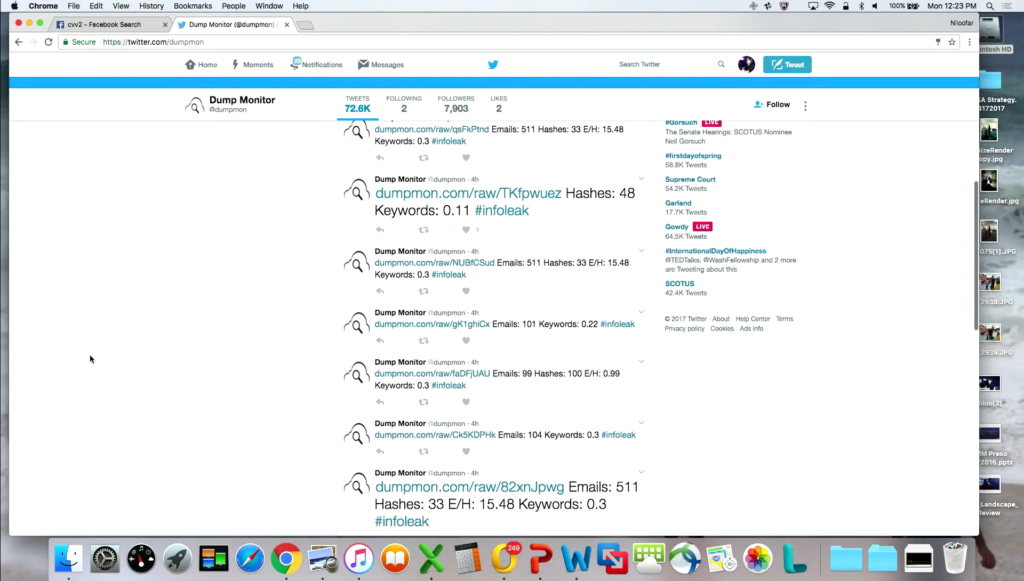Select the Following 2 profile tab
Image resolution: width=1024 pixels, height=581 pixels.
404,104
